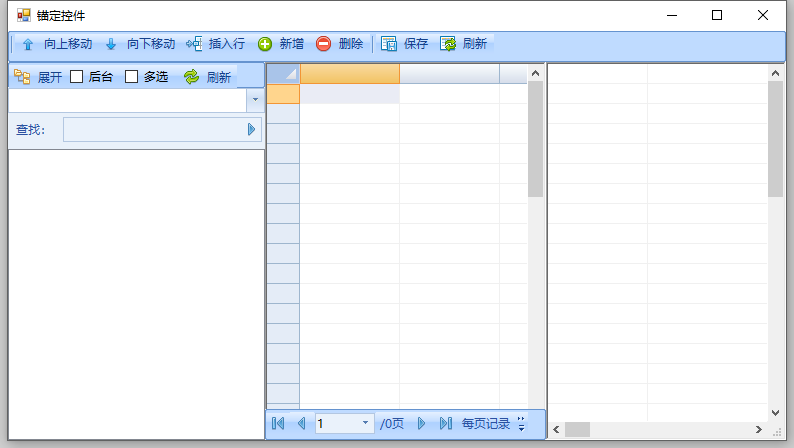Image resolution: width=794 pixels, height=448 pixels.
Task: Click the middle grid scroll up arrow
Action: 535,73
